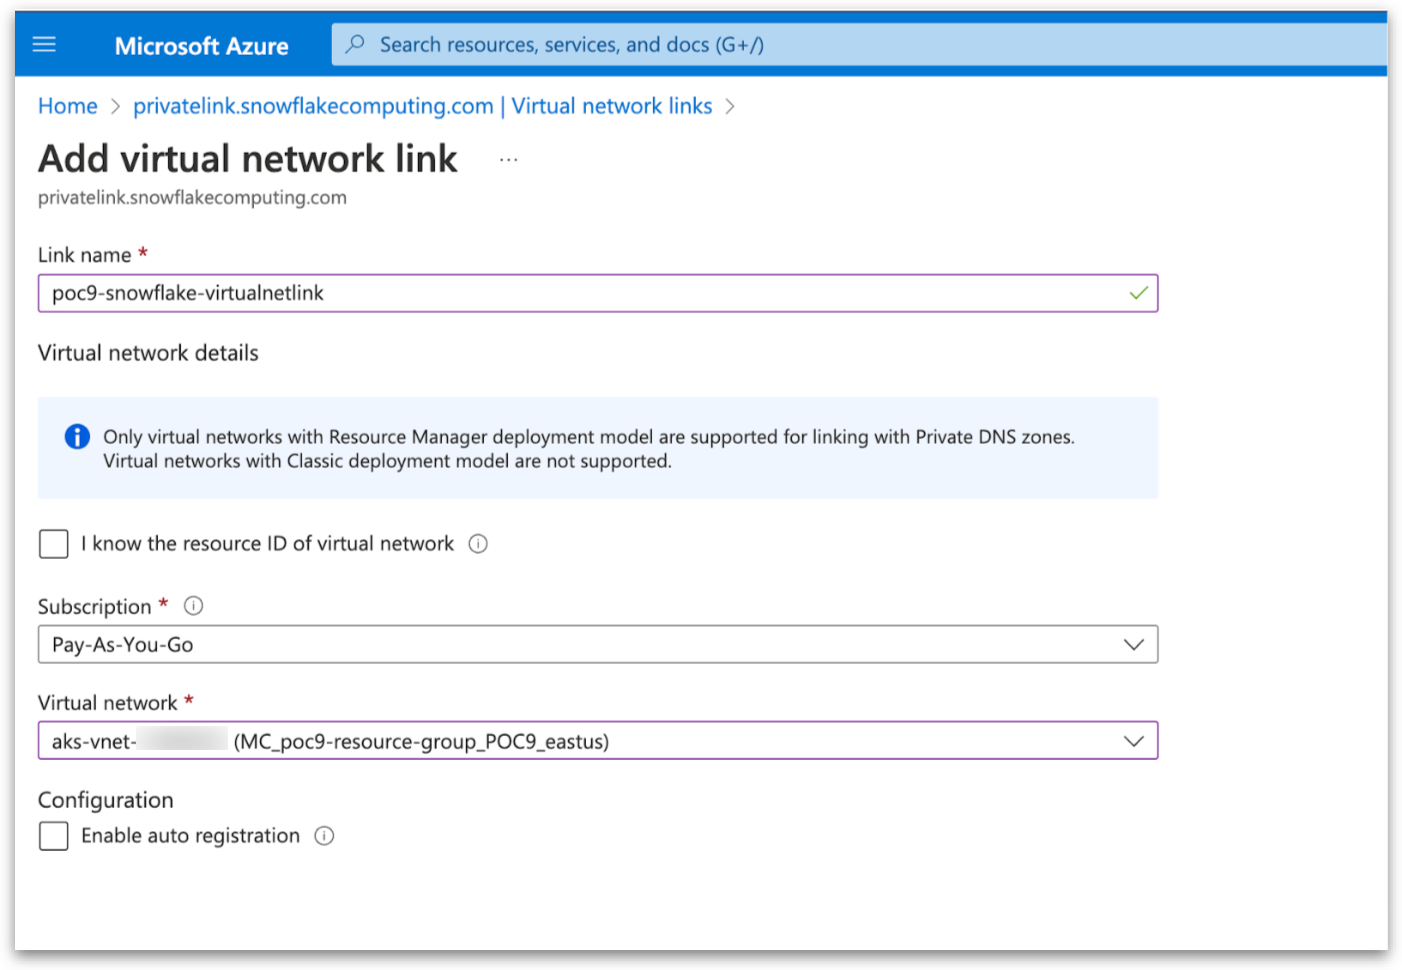
Task: Click the auto registration info icon
Action: click(x=324, y=836)
